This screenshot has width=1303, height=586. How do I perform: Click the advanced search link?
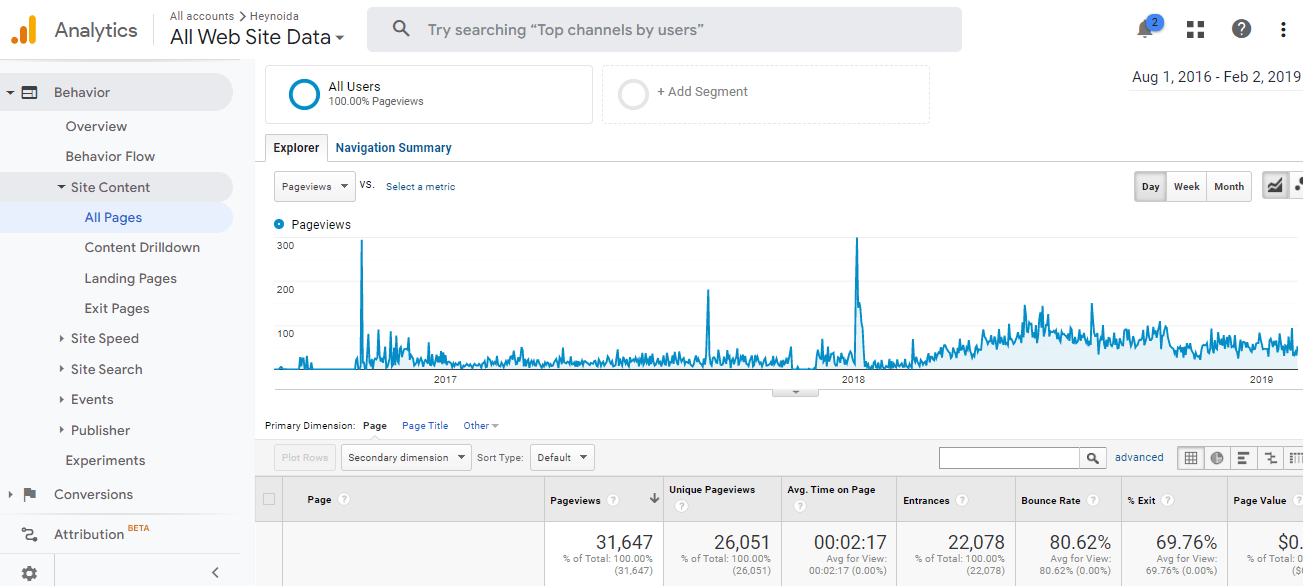click(x=1139, y=457)
